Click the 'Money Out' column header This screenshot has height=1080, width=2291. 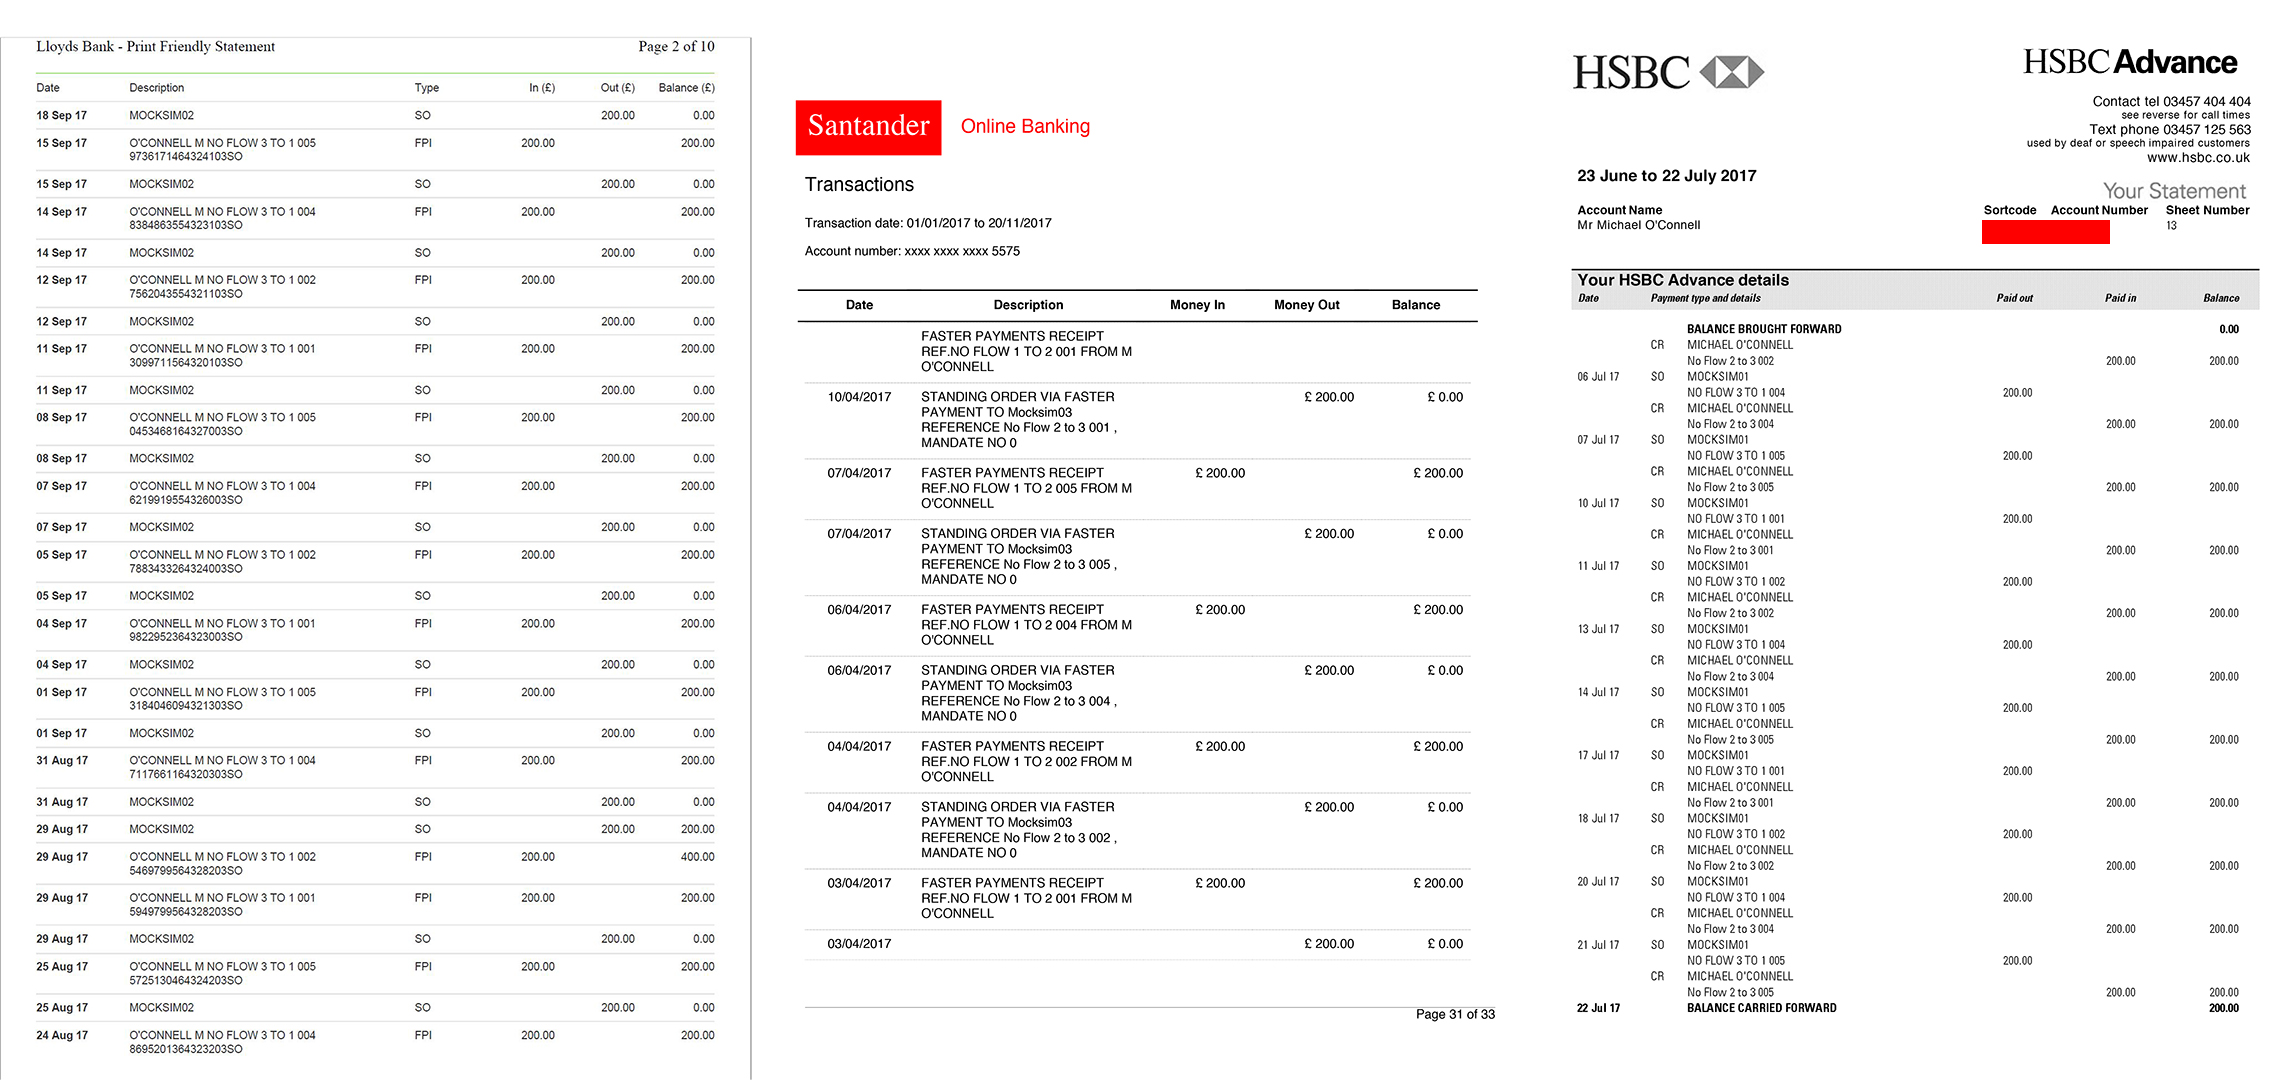click(1306, 305)
